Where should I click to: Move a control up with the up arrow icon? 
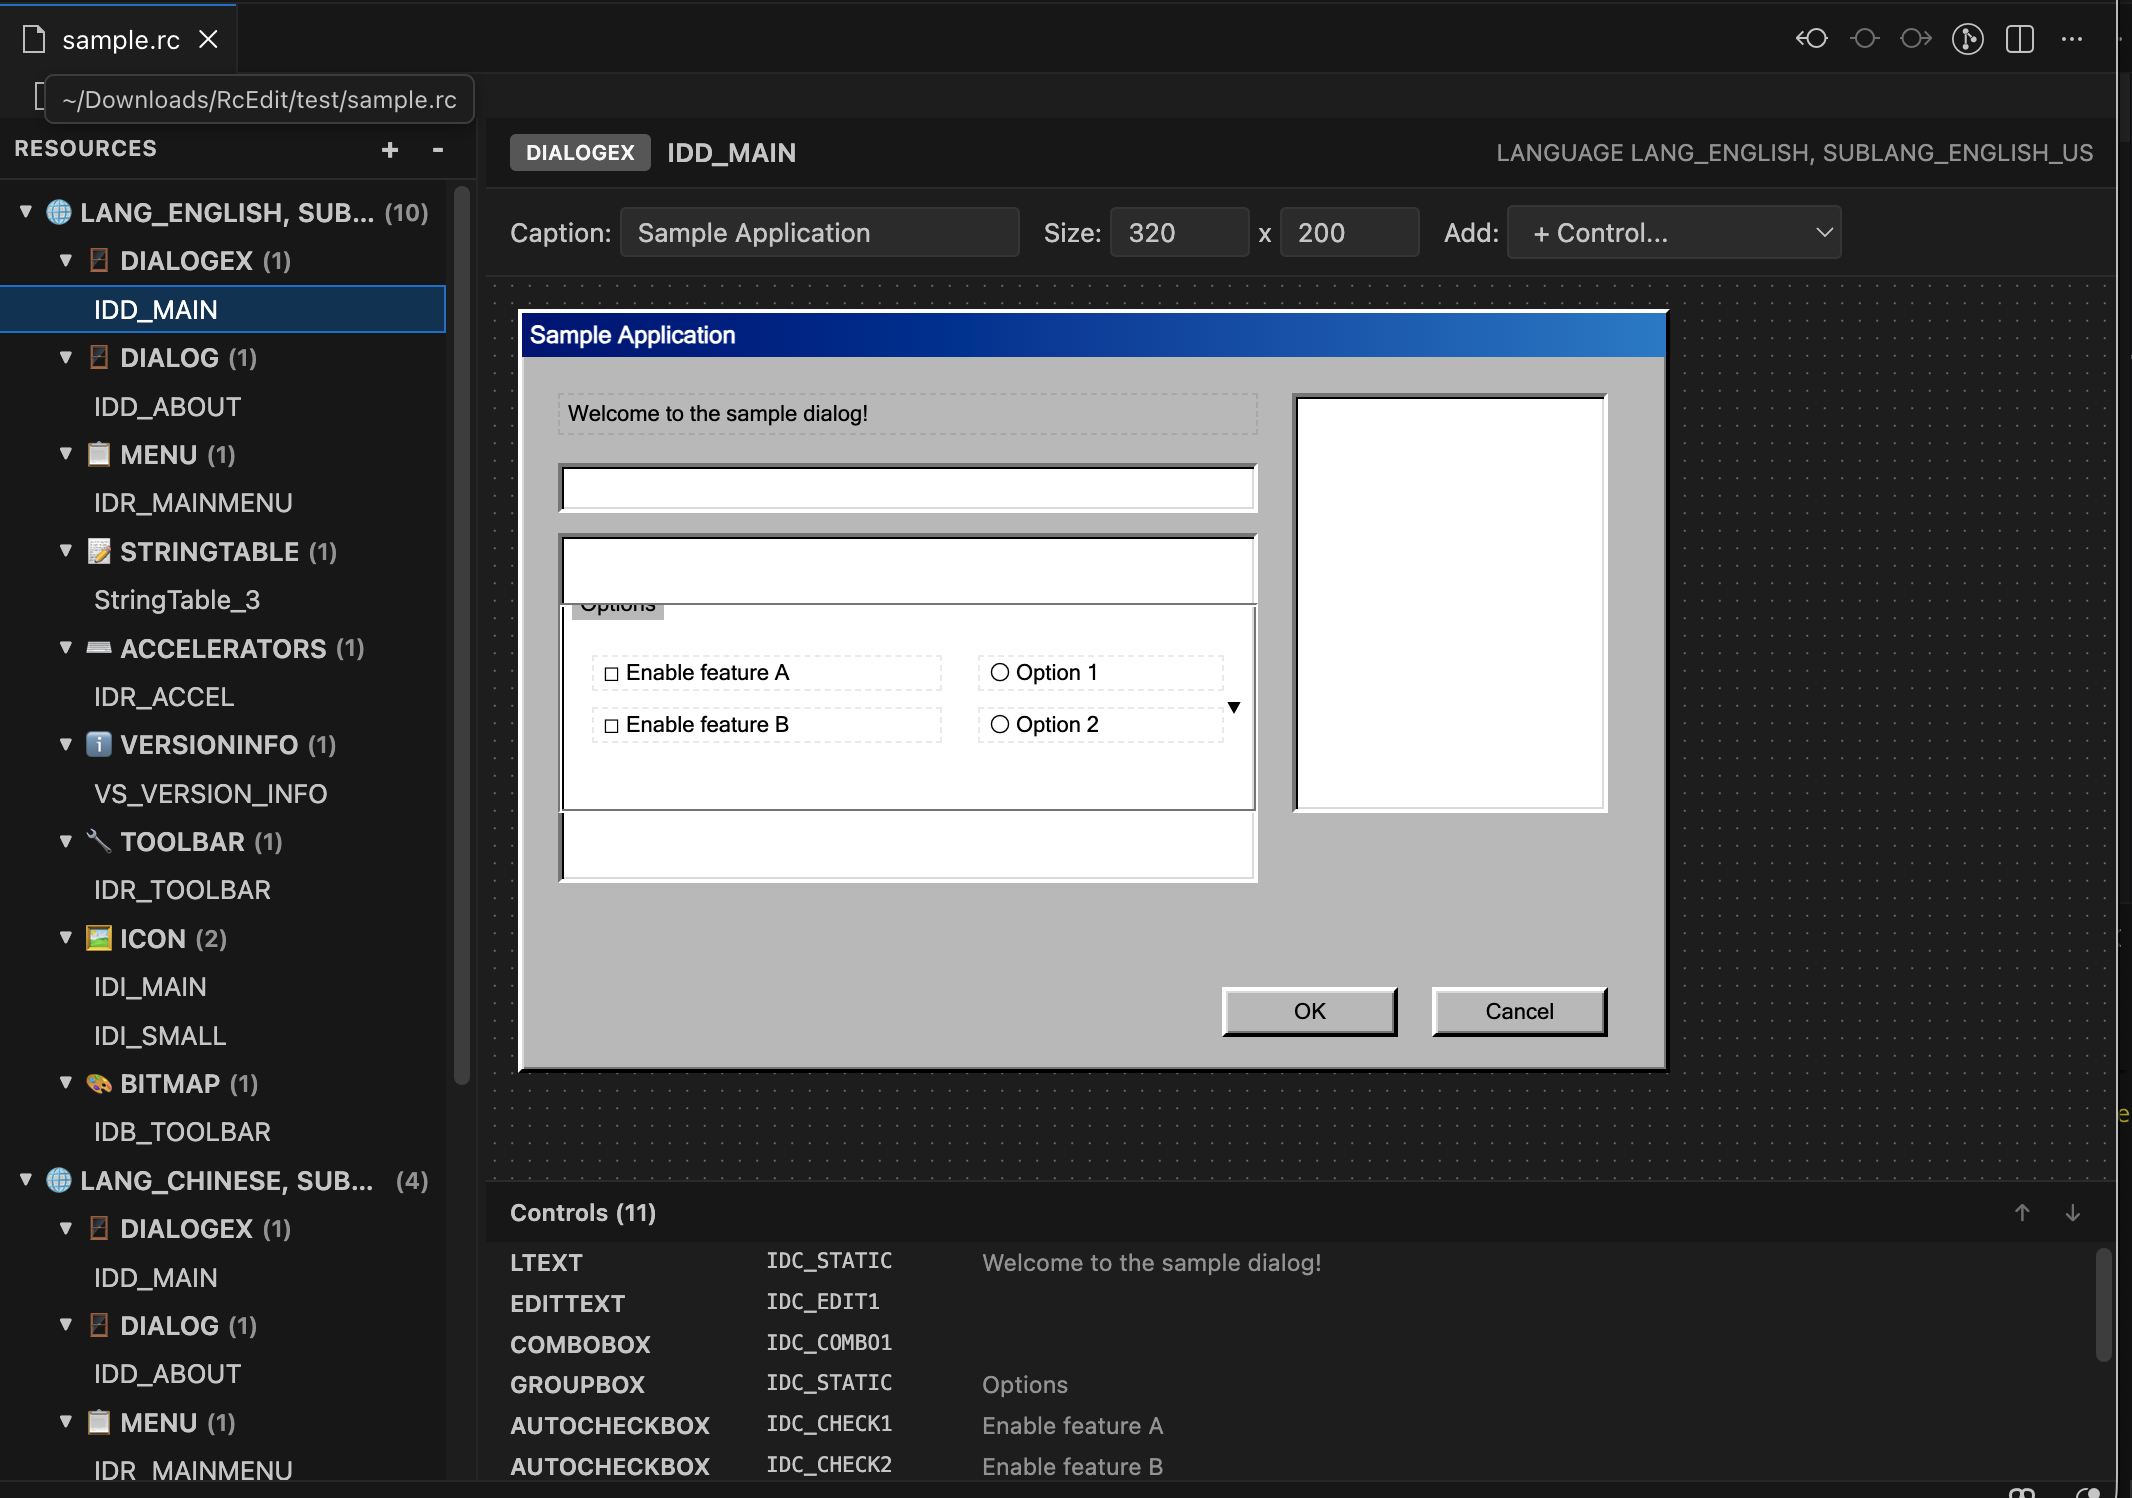point(2023,1213)
